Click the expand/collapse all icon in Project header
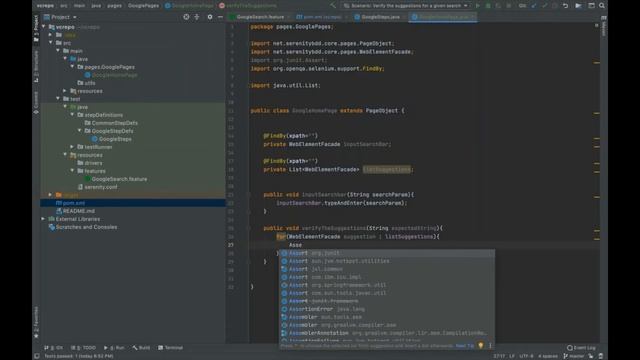Viewport: 640px width, 360px height. [197, 17]
